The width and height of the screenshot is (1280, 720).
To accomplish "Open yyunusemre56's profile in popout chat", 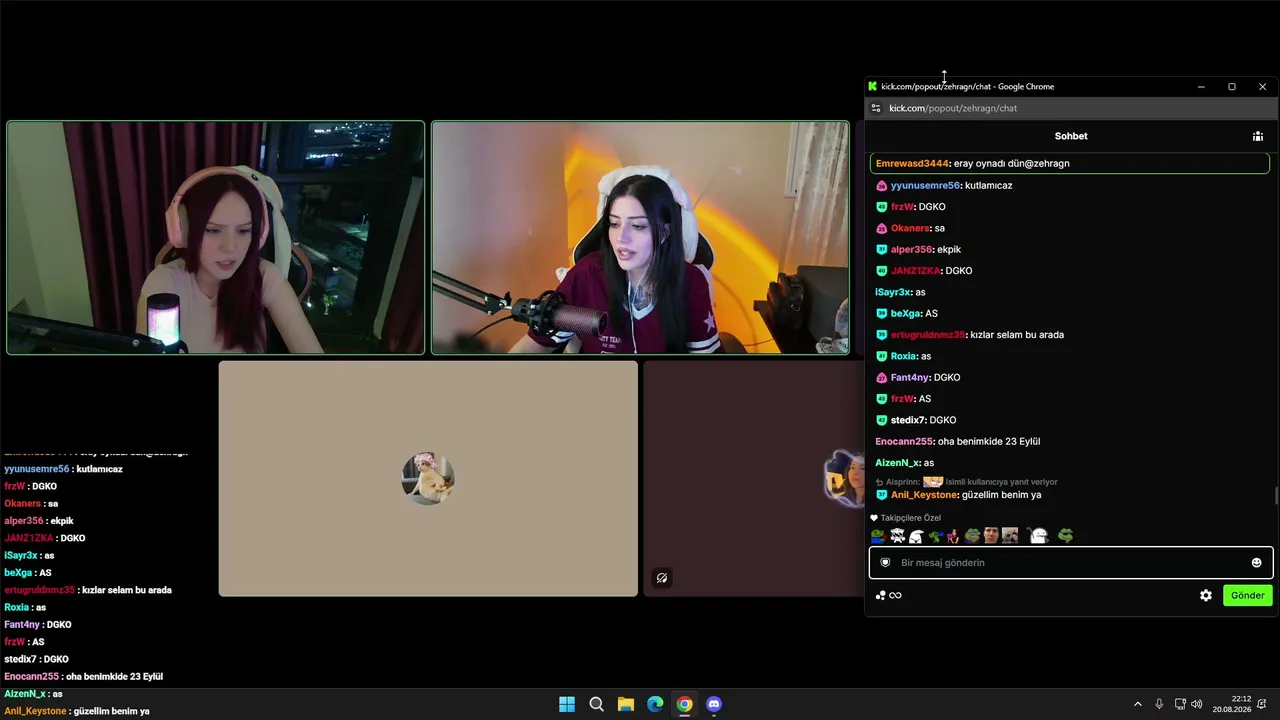I will (x=925, y=186).
